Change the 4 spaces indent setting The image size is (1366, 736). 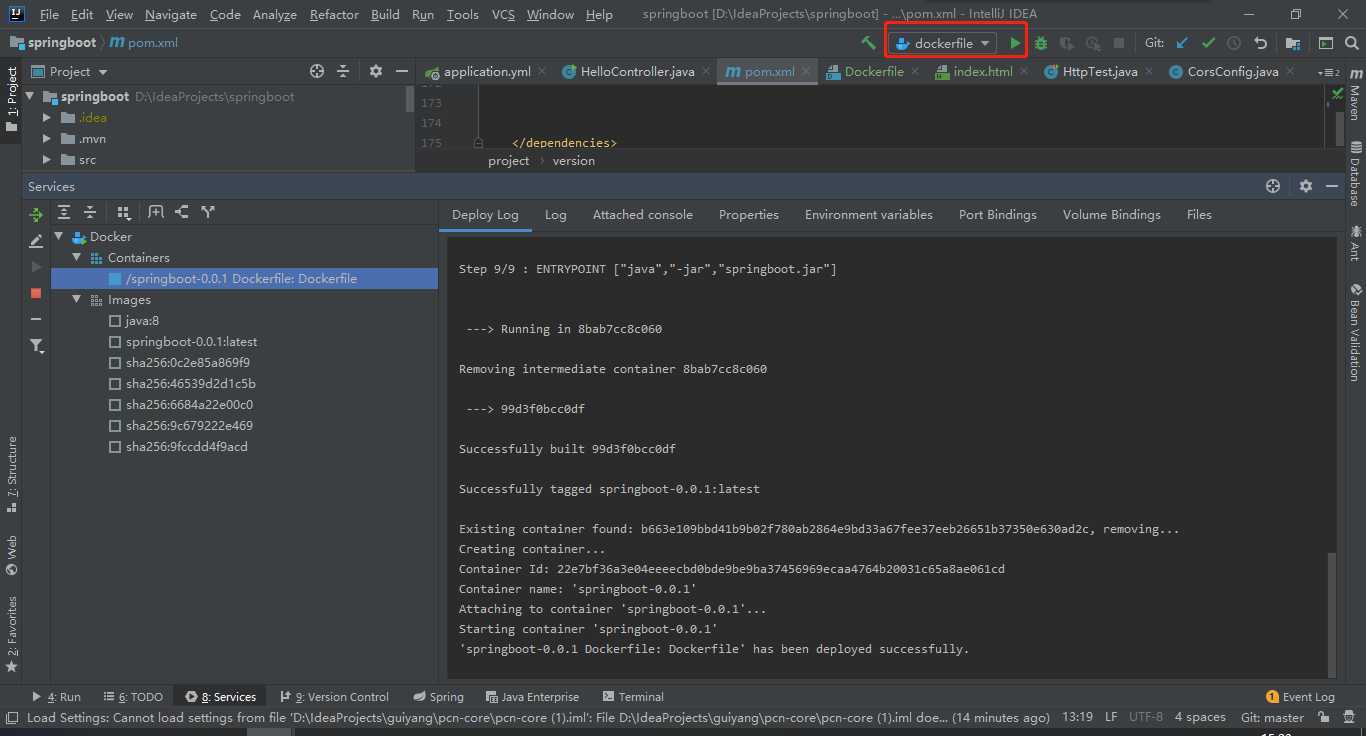coord(1200,718)
